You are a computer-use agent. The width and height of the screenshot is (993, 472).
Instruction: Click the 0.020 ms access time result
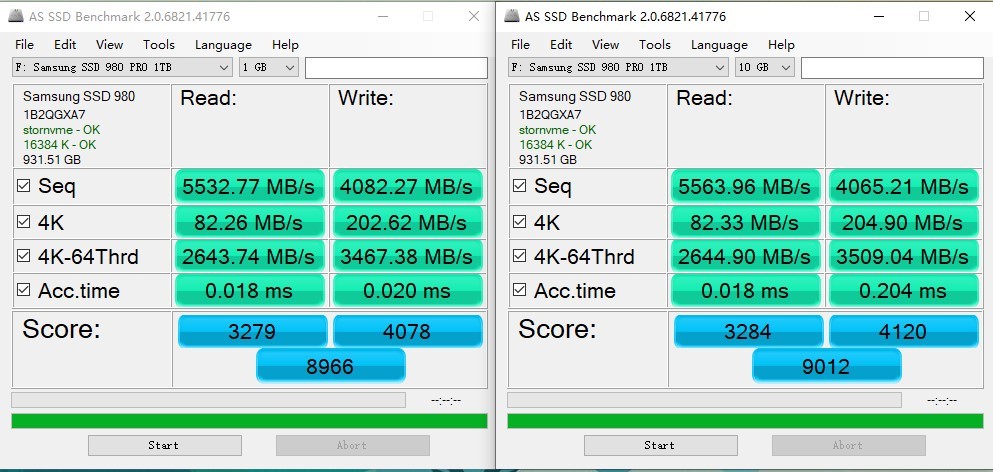click(x=407, y=290)
